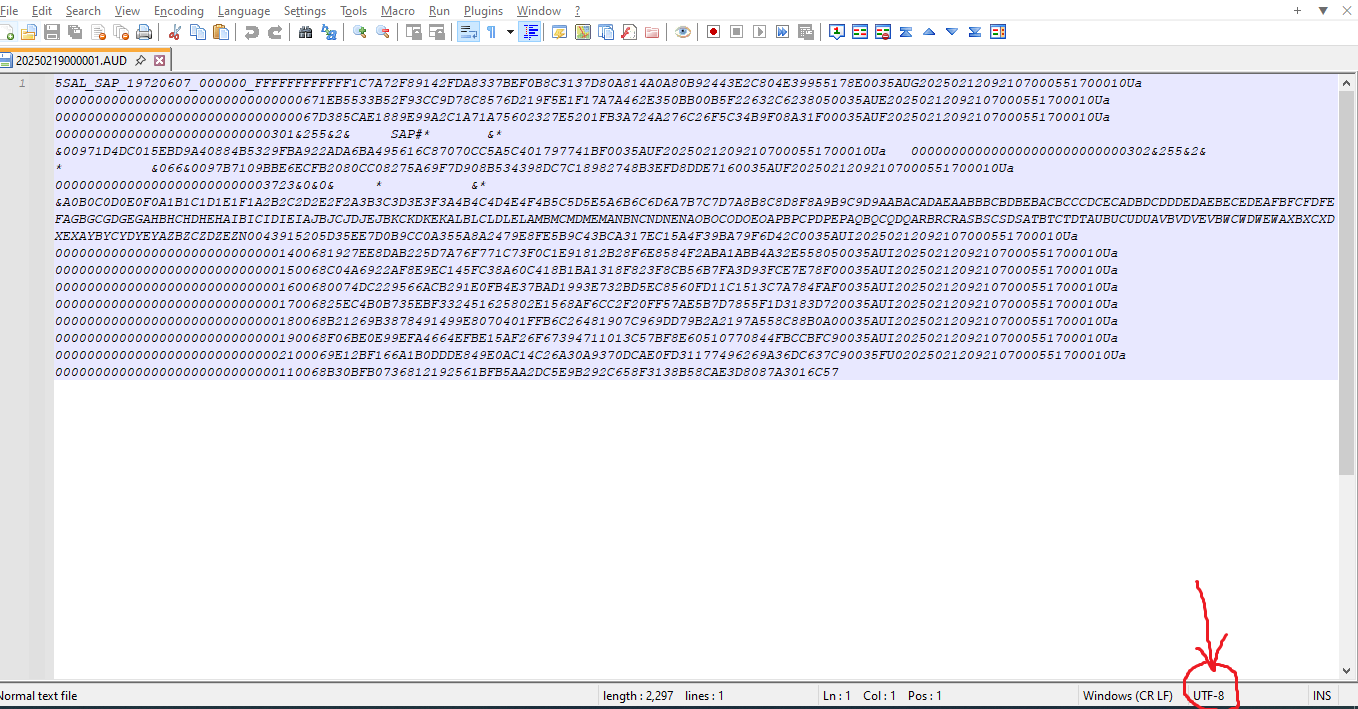Open the Search menu
The image size is (1358, 709).
pos(83,11)
